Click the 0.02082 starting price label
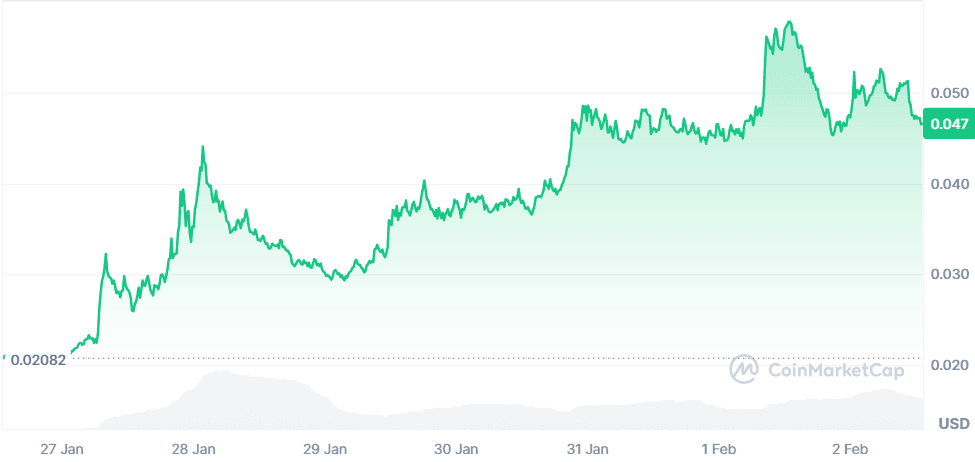Viewport: 975px width, 462px height. (x=38, y=360)
